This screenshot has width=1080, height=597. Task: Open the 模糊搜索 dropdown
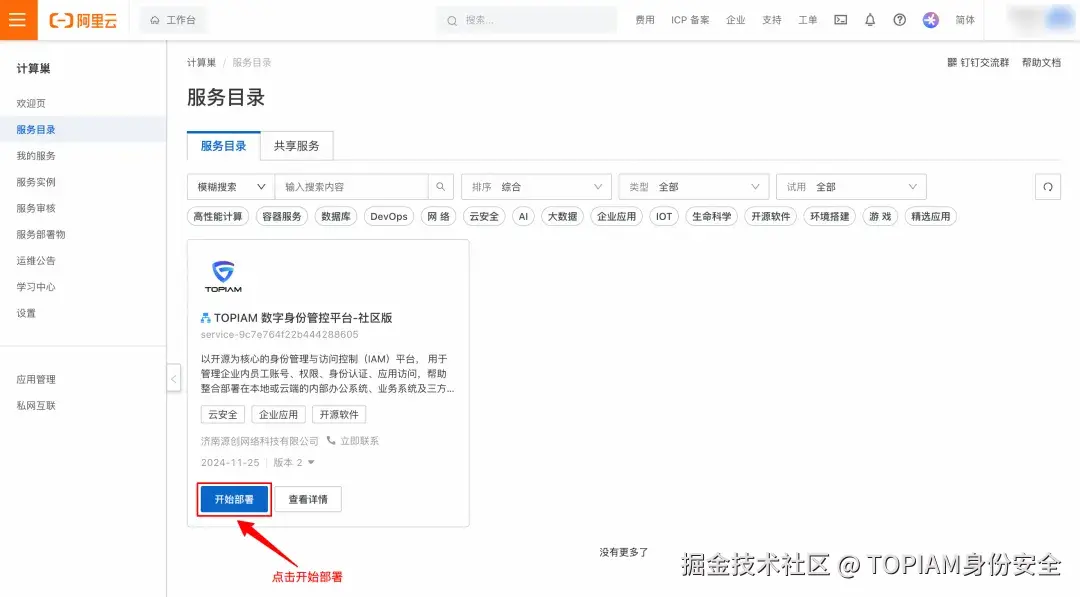click(x=231, y=187)
